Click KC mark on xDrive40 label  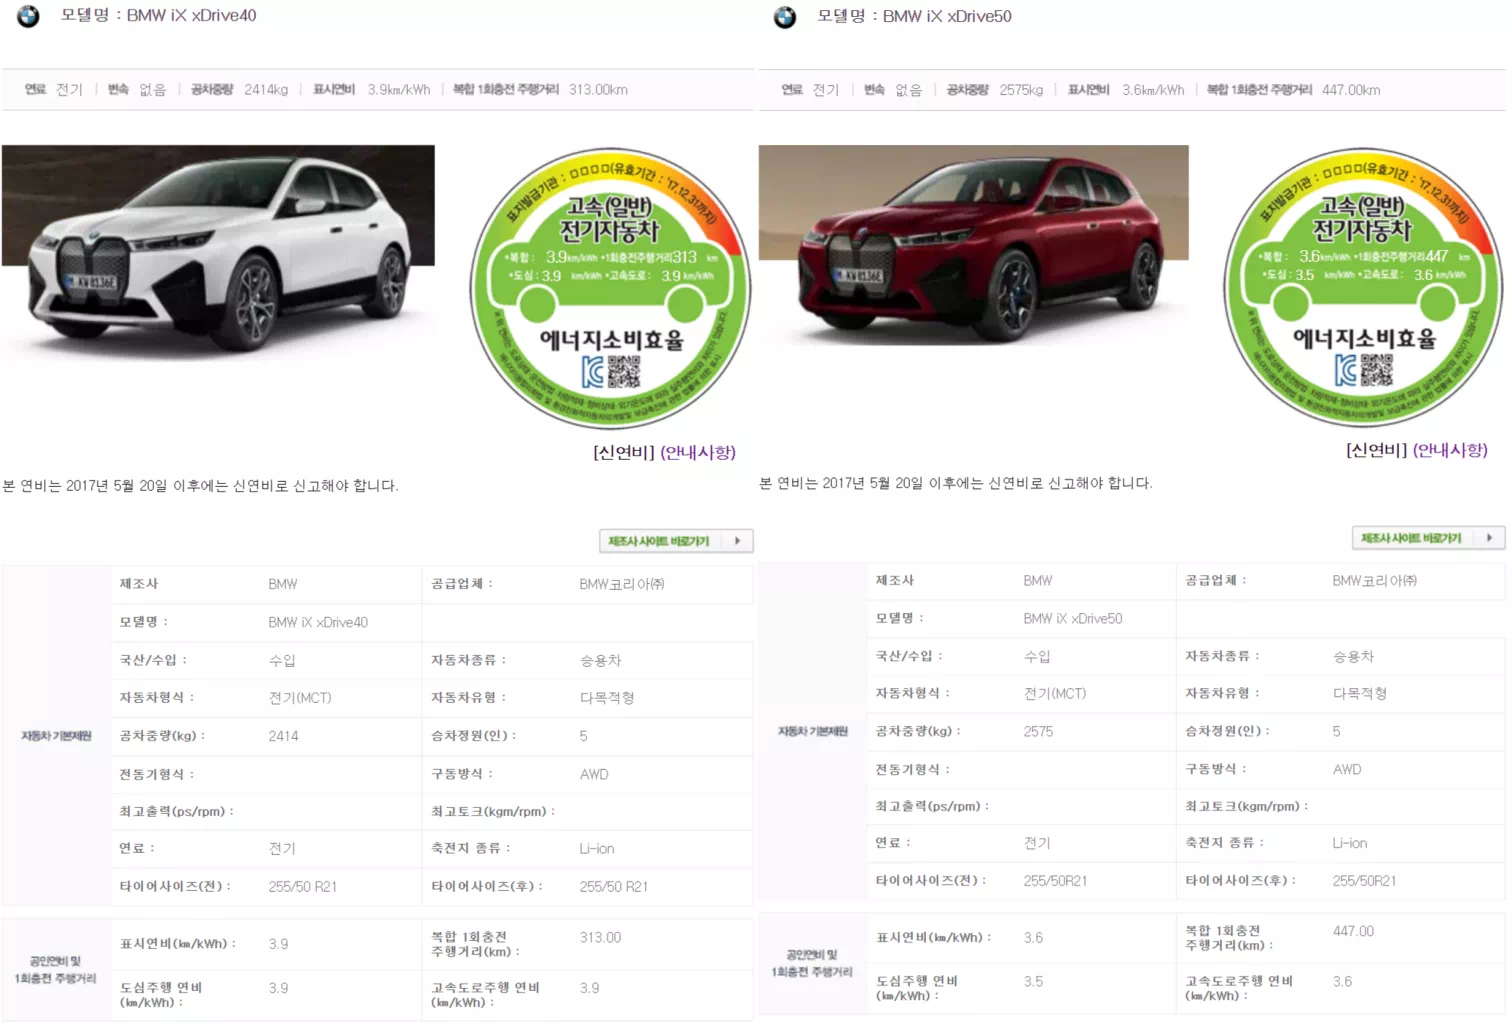click(594, 373)
